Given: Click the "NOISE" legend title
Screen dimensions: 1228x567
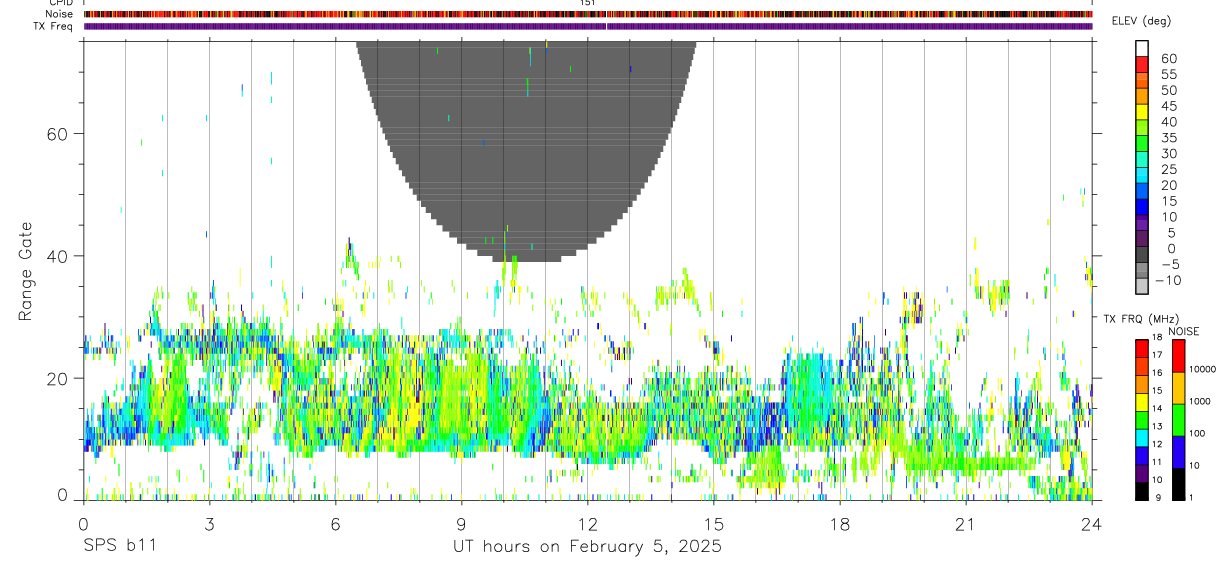Looking at the screenshot, I should pos(1183,331).
